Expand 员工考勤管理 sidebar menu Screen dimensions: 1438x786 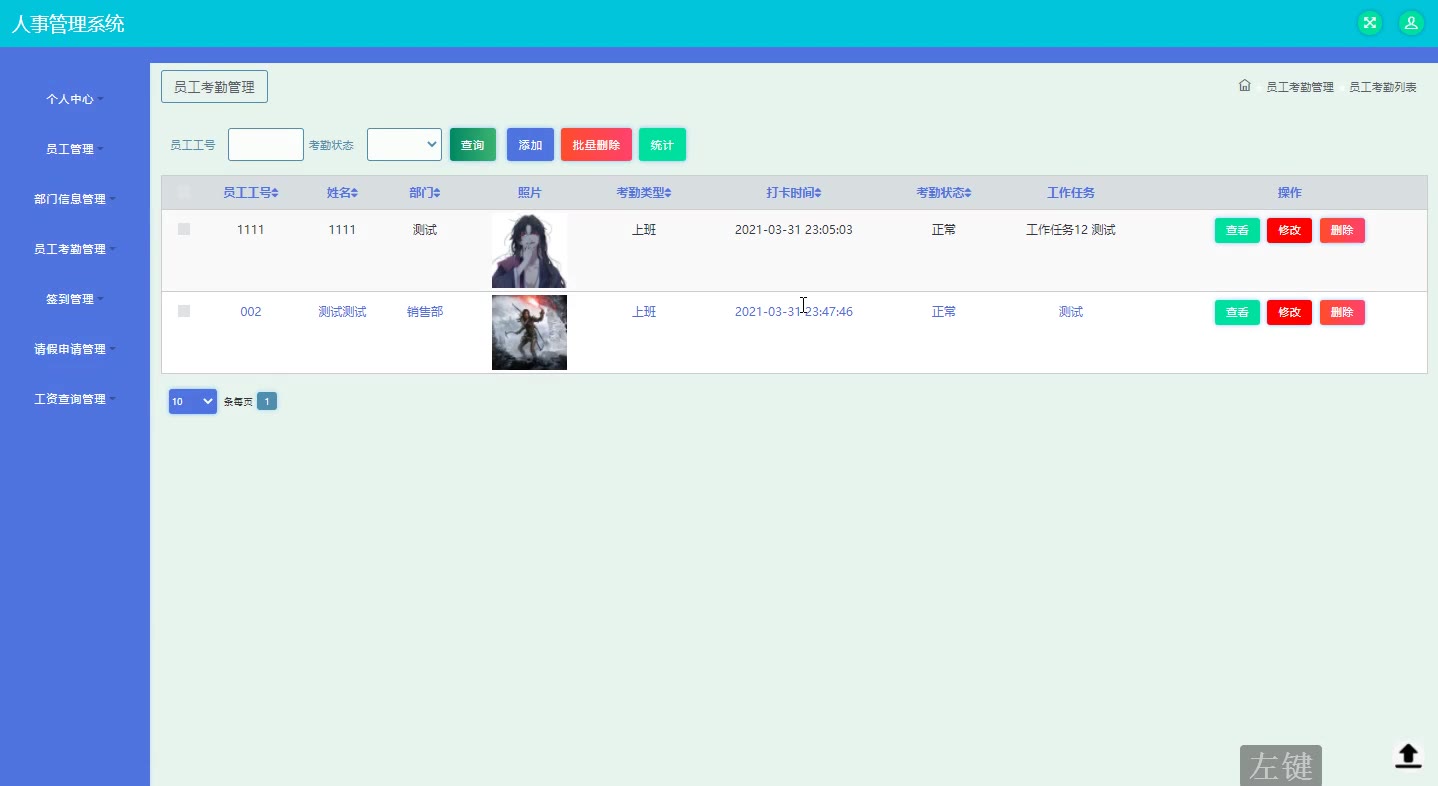pyautogui.click(x=75, y=249)
